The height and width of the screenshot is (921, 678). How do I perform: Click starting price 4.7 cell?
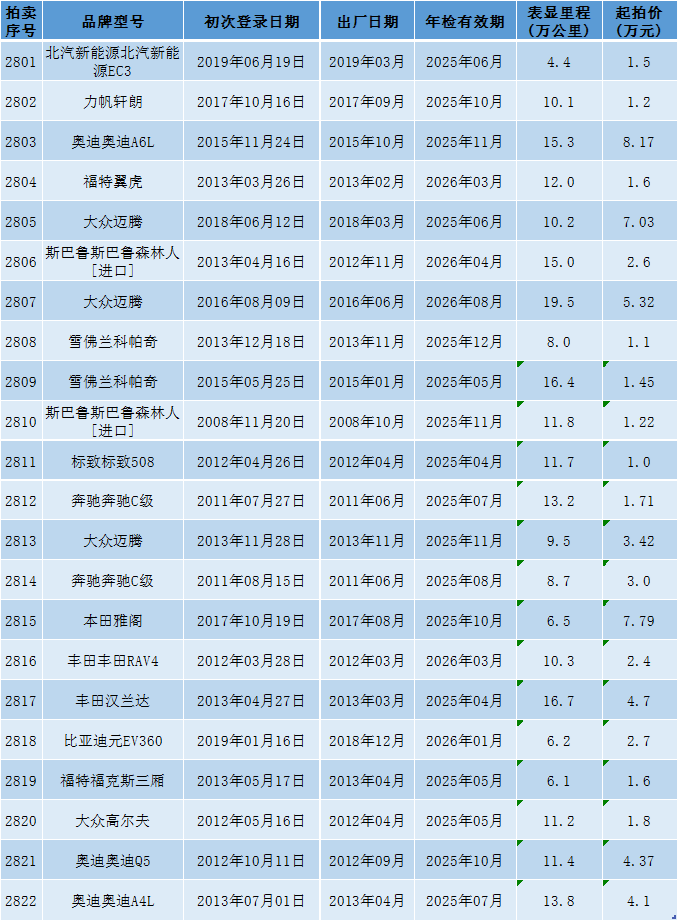[x=639, y=701]
